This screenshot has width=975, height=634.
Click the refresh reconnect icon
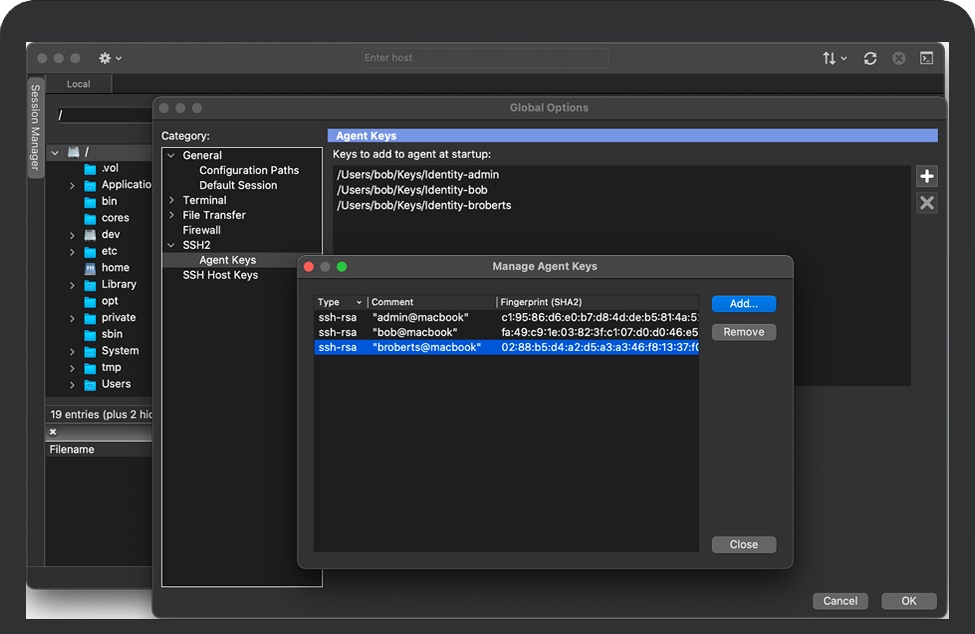(x=870, y=58)
